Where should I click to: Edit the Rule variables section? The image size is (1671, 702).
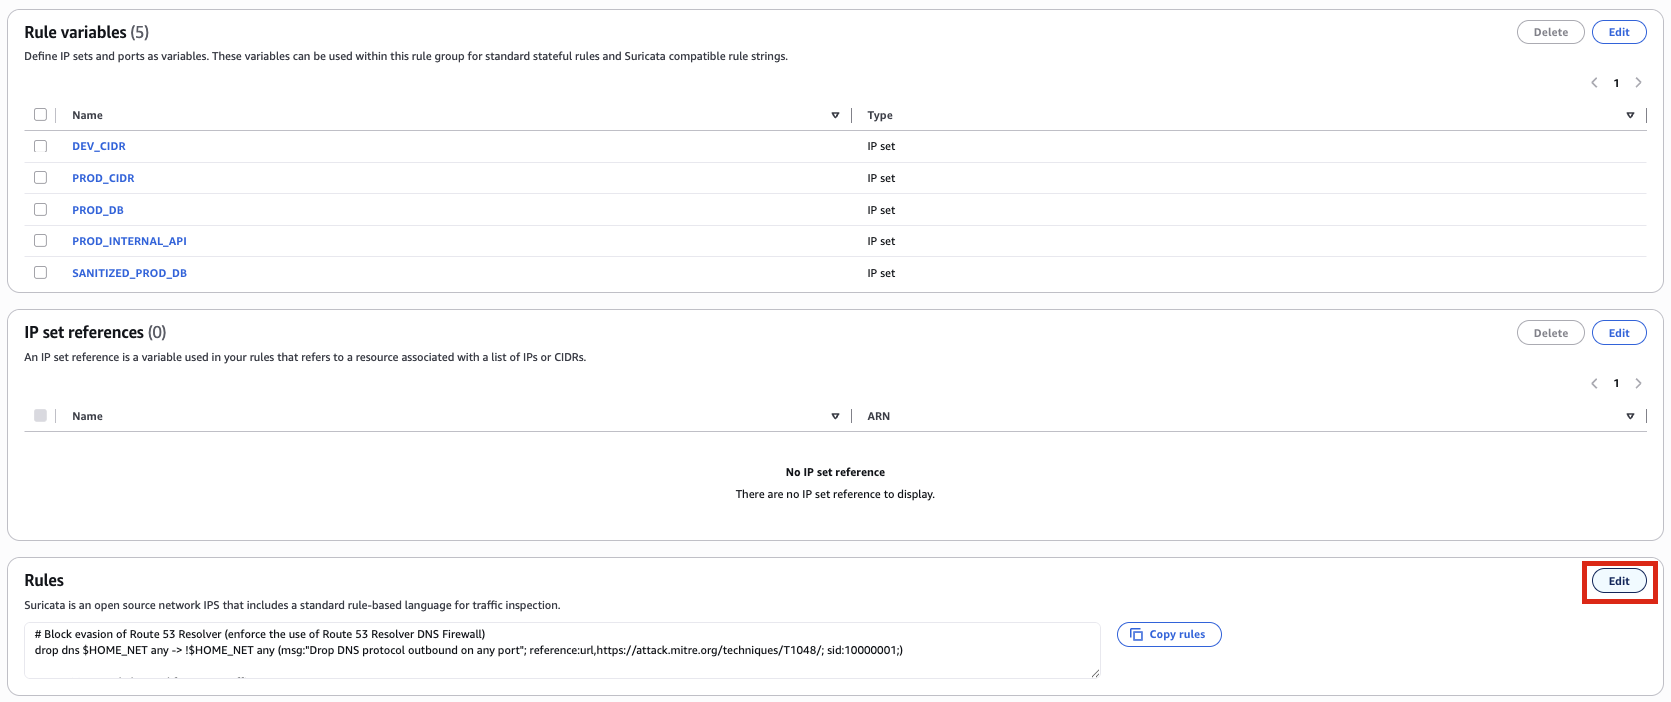pos(1618,32)
